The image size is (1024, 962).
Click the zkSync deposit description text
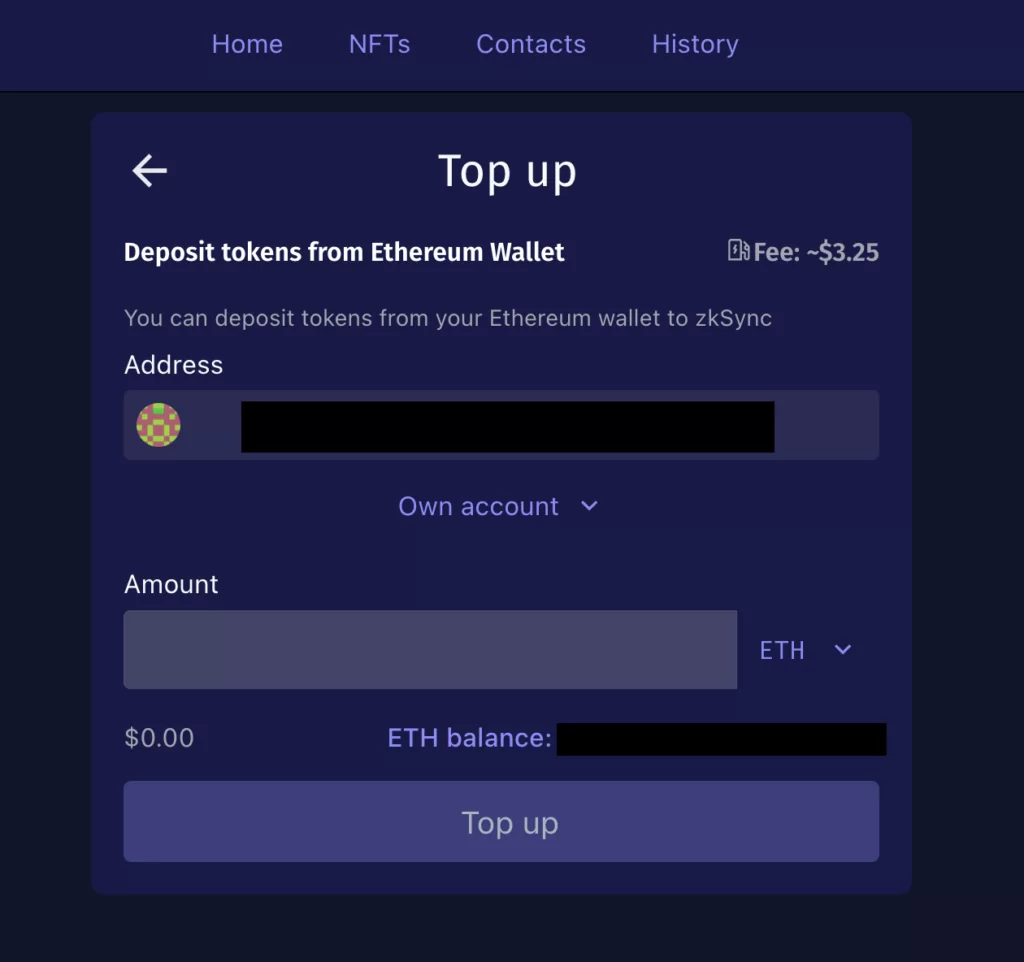(447, 318)
